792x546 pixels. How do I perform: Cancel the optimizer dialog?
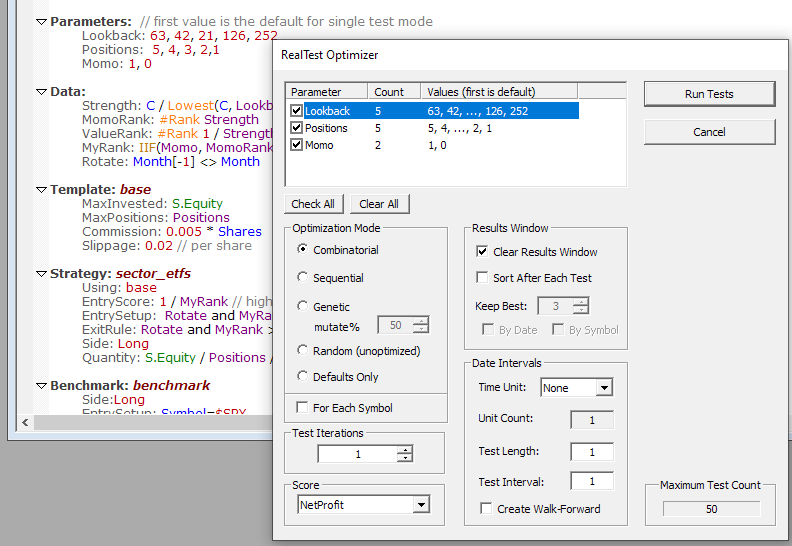pos(709,132)
